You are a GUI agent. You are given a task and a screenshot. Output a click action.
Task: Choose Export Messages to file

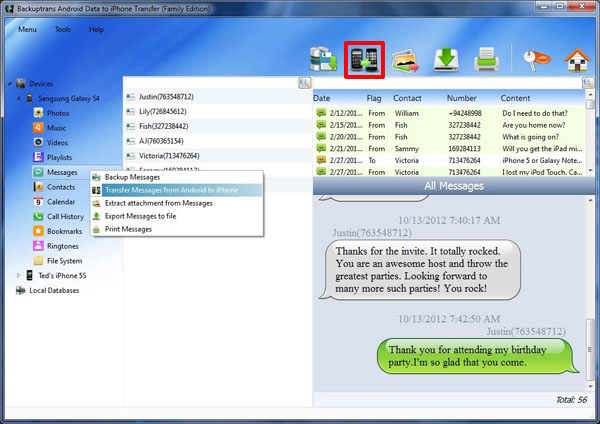click(x=177, y=216)
